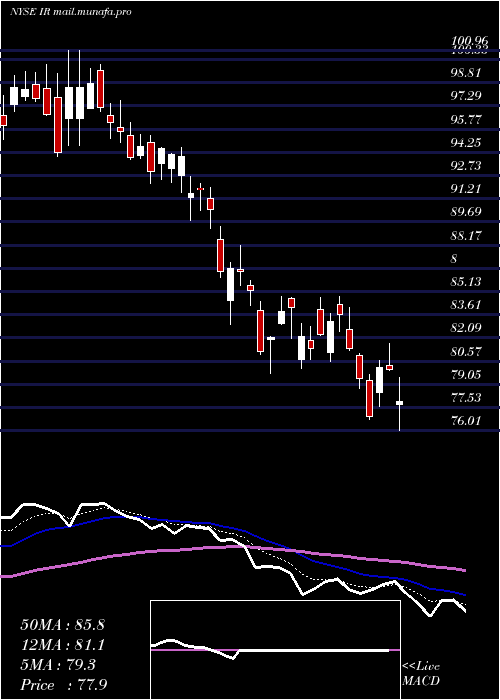Select the 95.77 price axis label

(466, 119)
